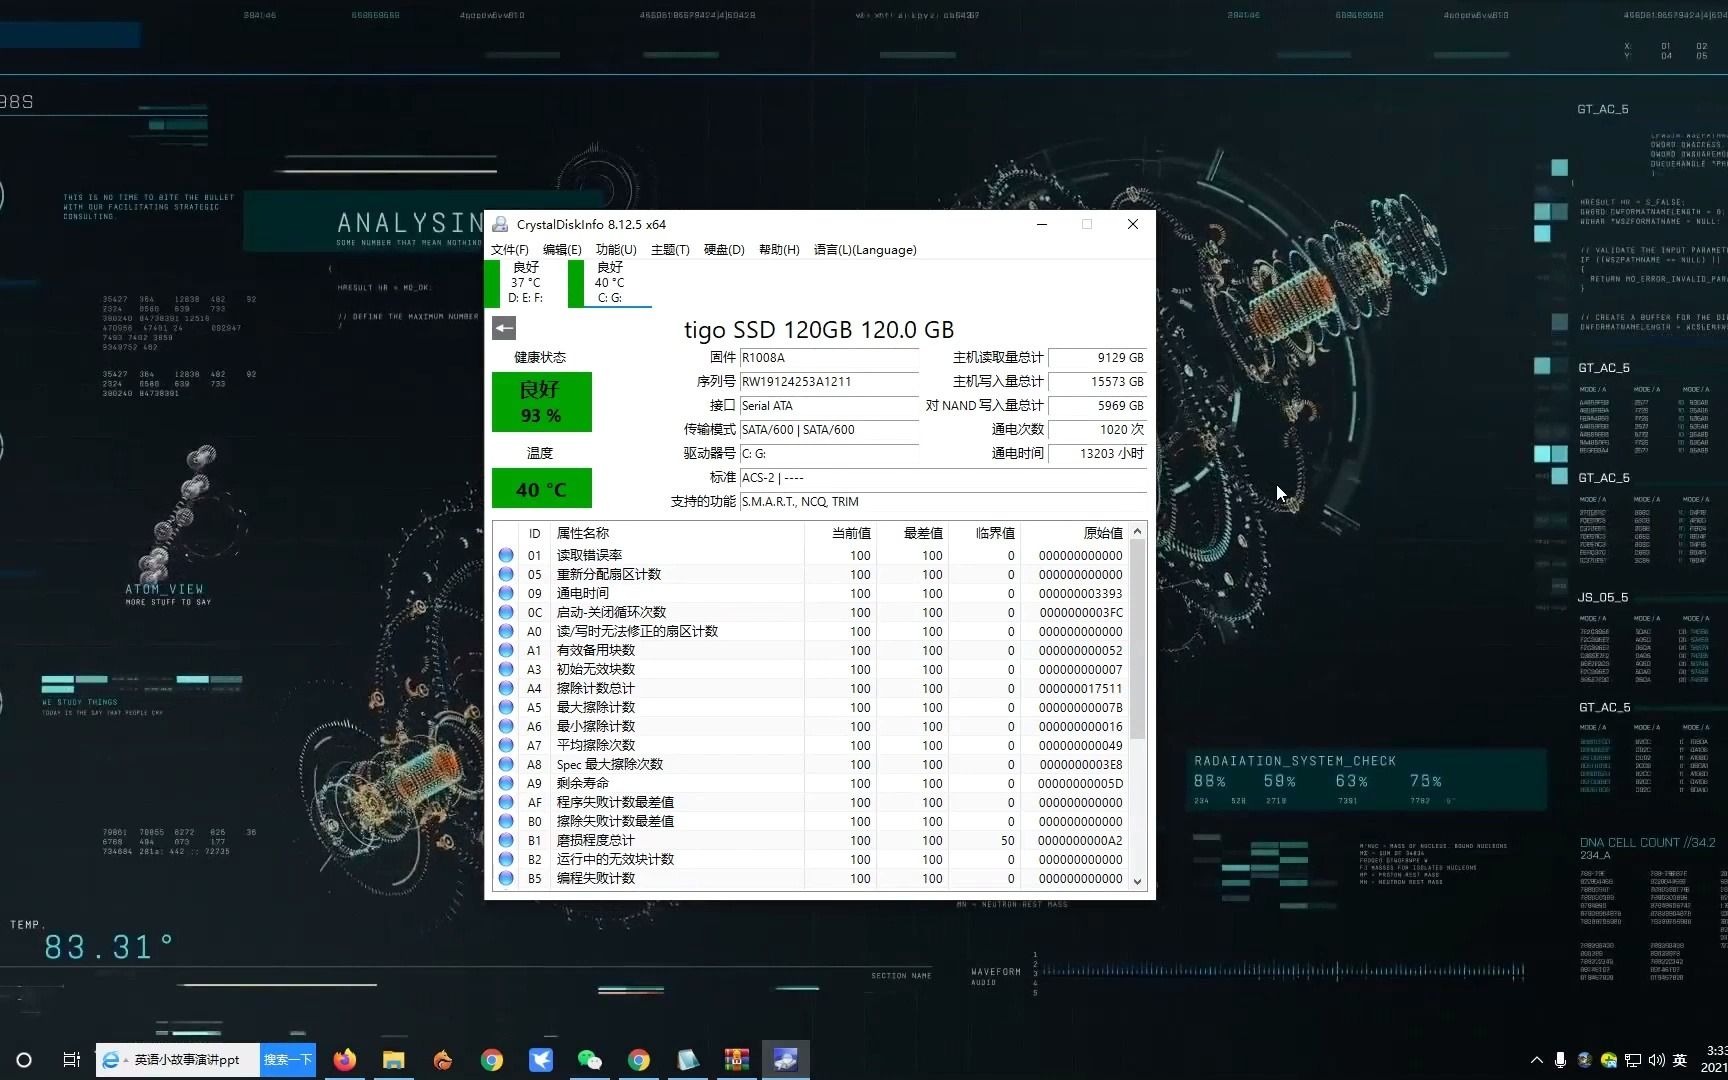
Task: Click the status icon of row A9 剩余寿命
Action: pos(506,783)
